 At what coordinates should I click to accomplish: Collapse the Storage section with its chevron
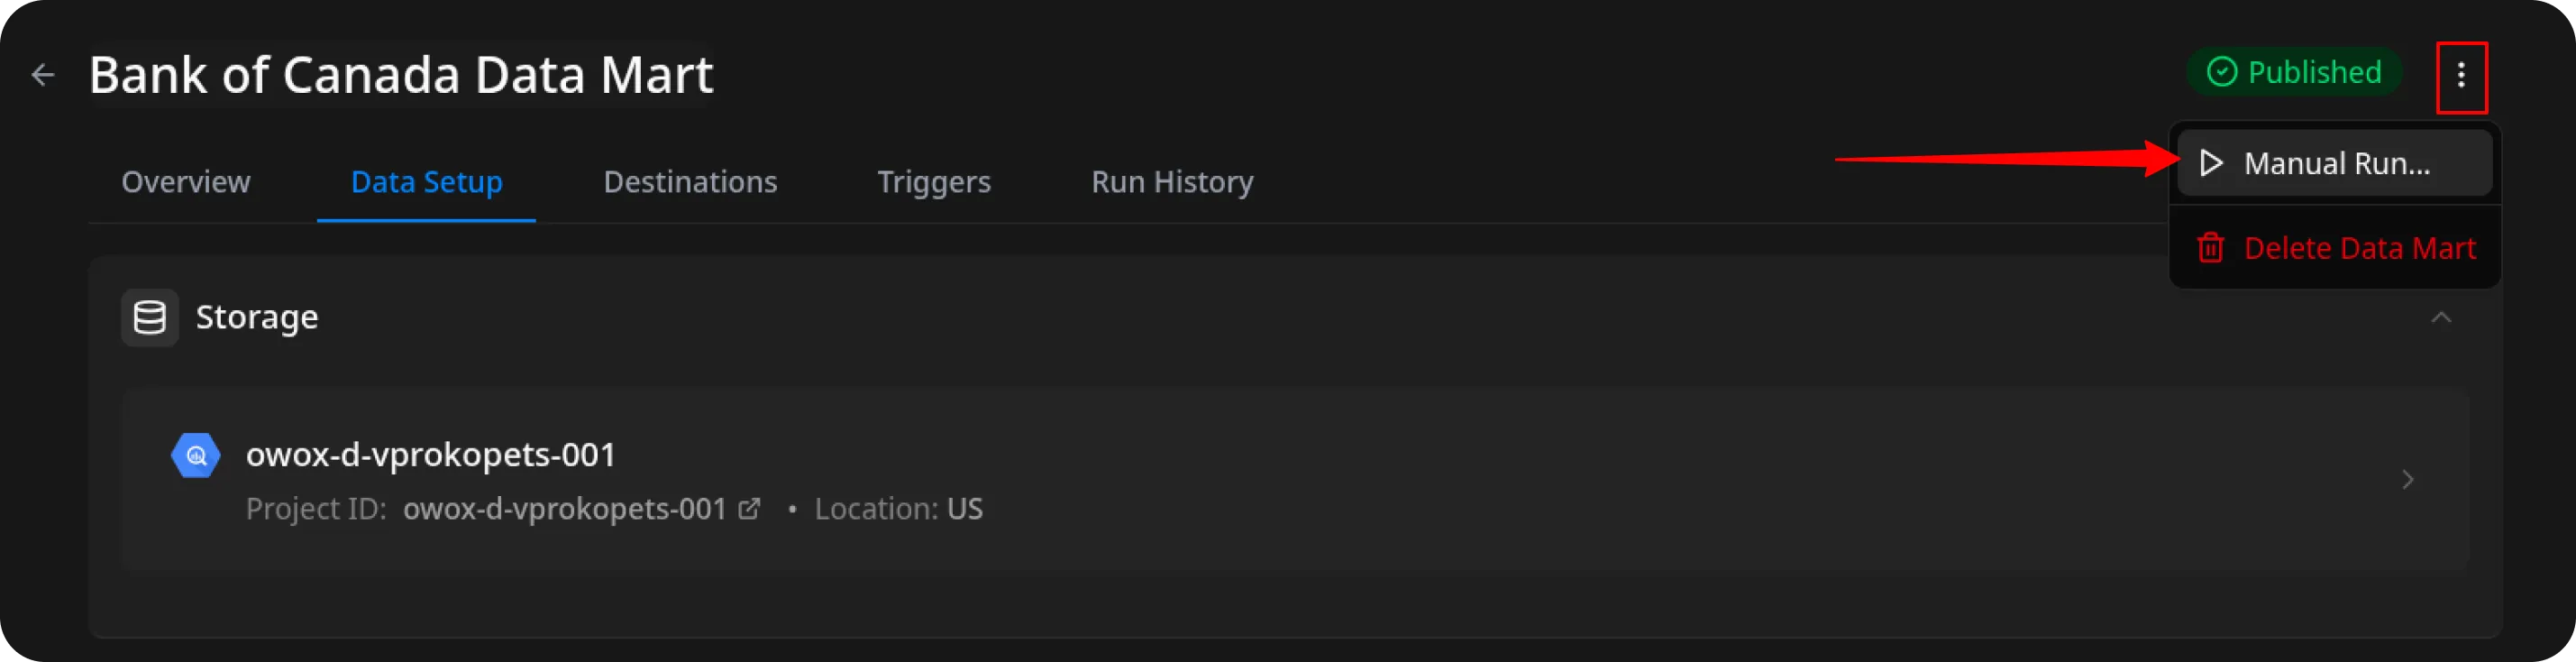pyautogui.click(x=2441, y=318)
